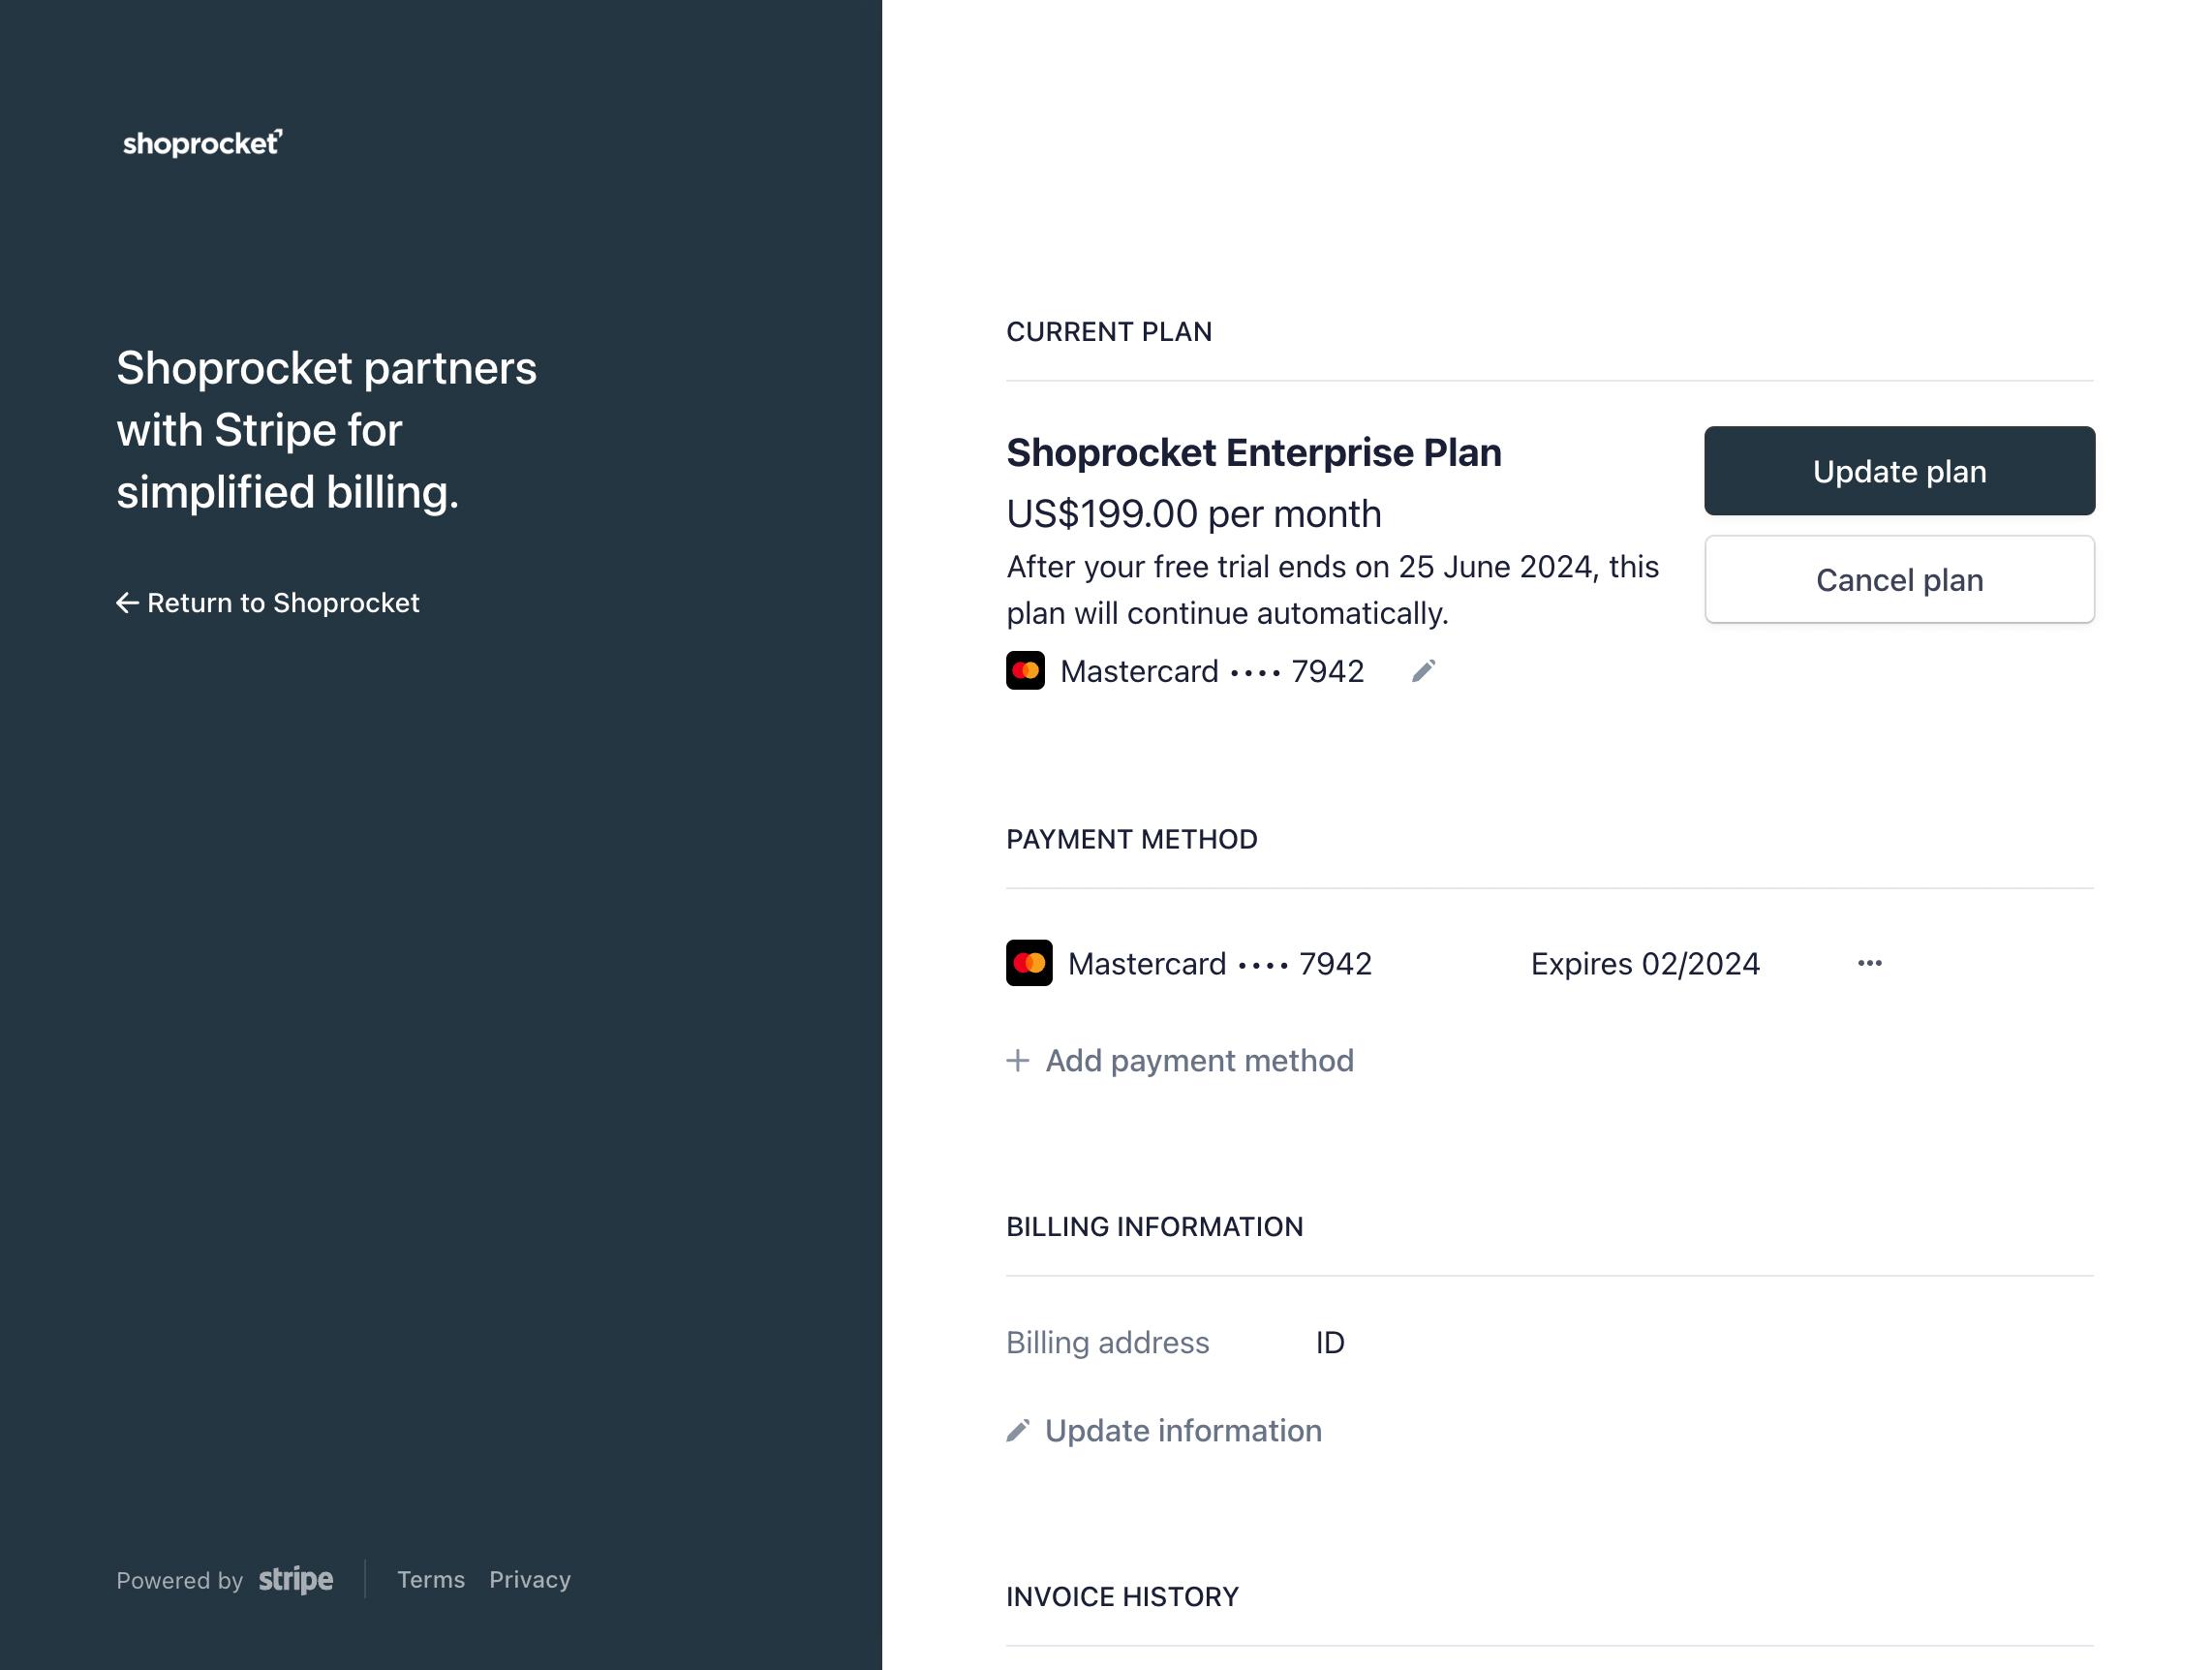Click the pencil icon beside Update information
Viewport: 2212px width, 1670px height.
[x=1018, y=1431]
